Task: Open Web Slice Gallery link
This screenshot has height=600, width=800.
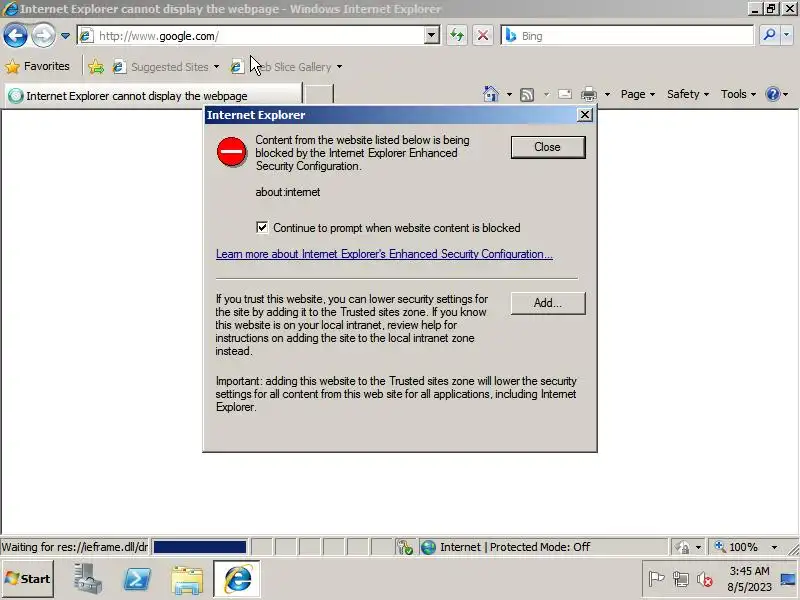Action: click(286, 67)
